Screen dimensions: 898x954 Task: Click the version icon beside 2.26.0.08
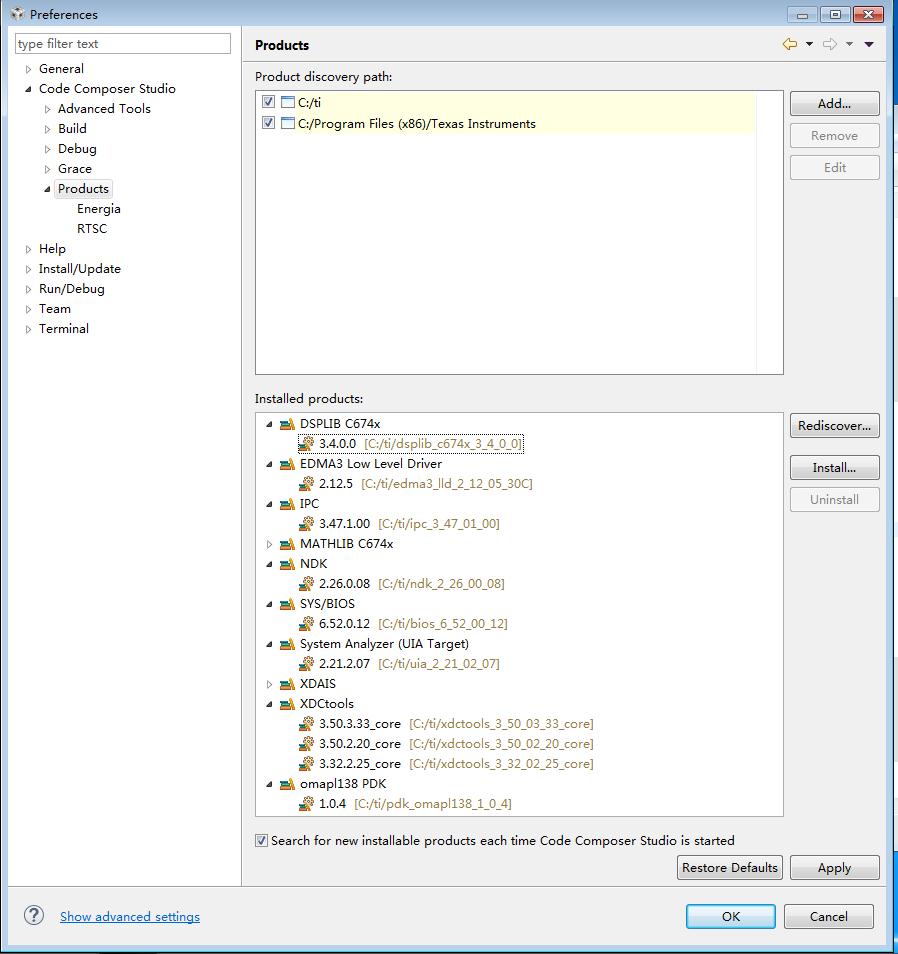coord(307,584)
